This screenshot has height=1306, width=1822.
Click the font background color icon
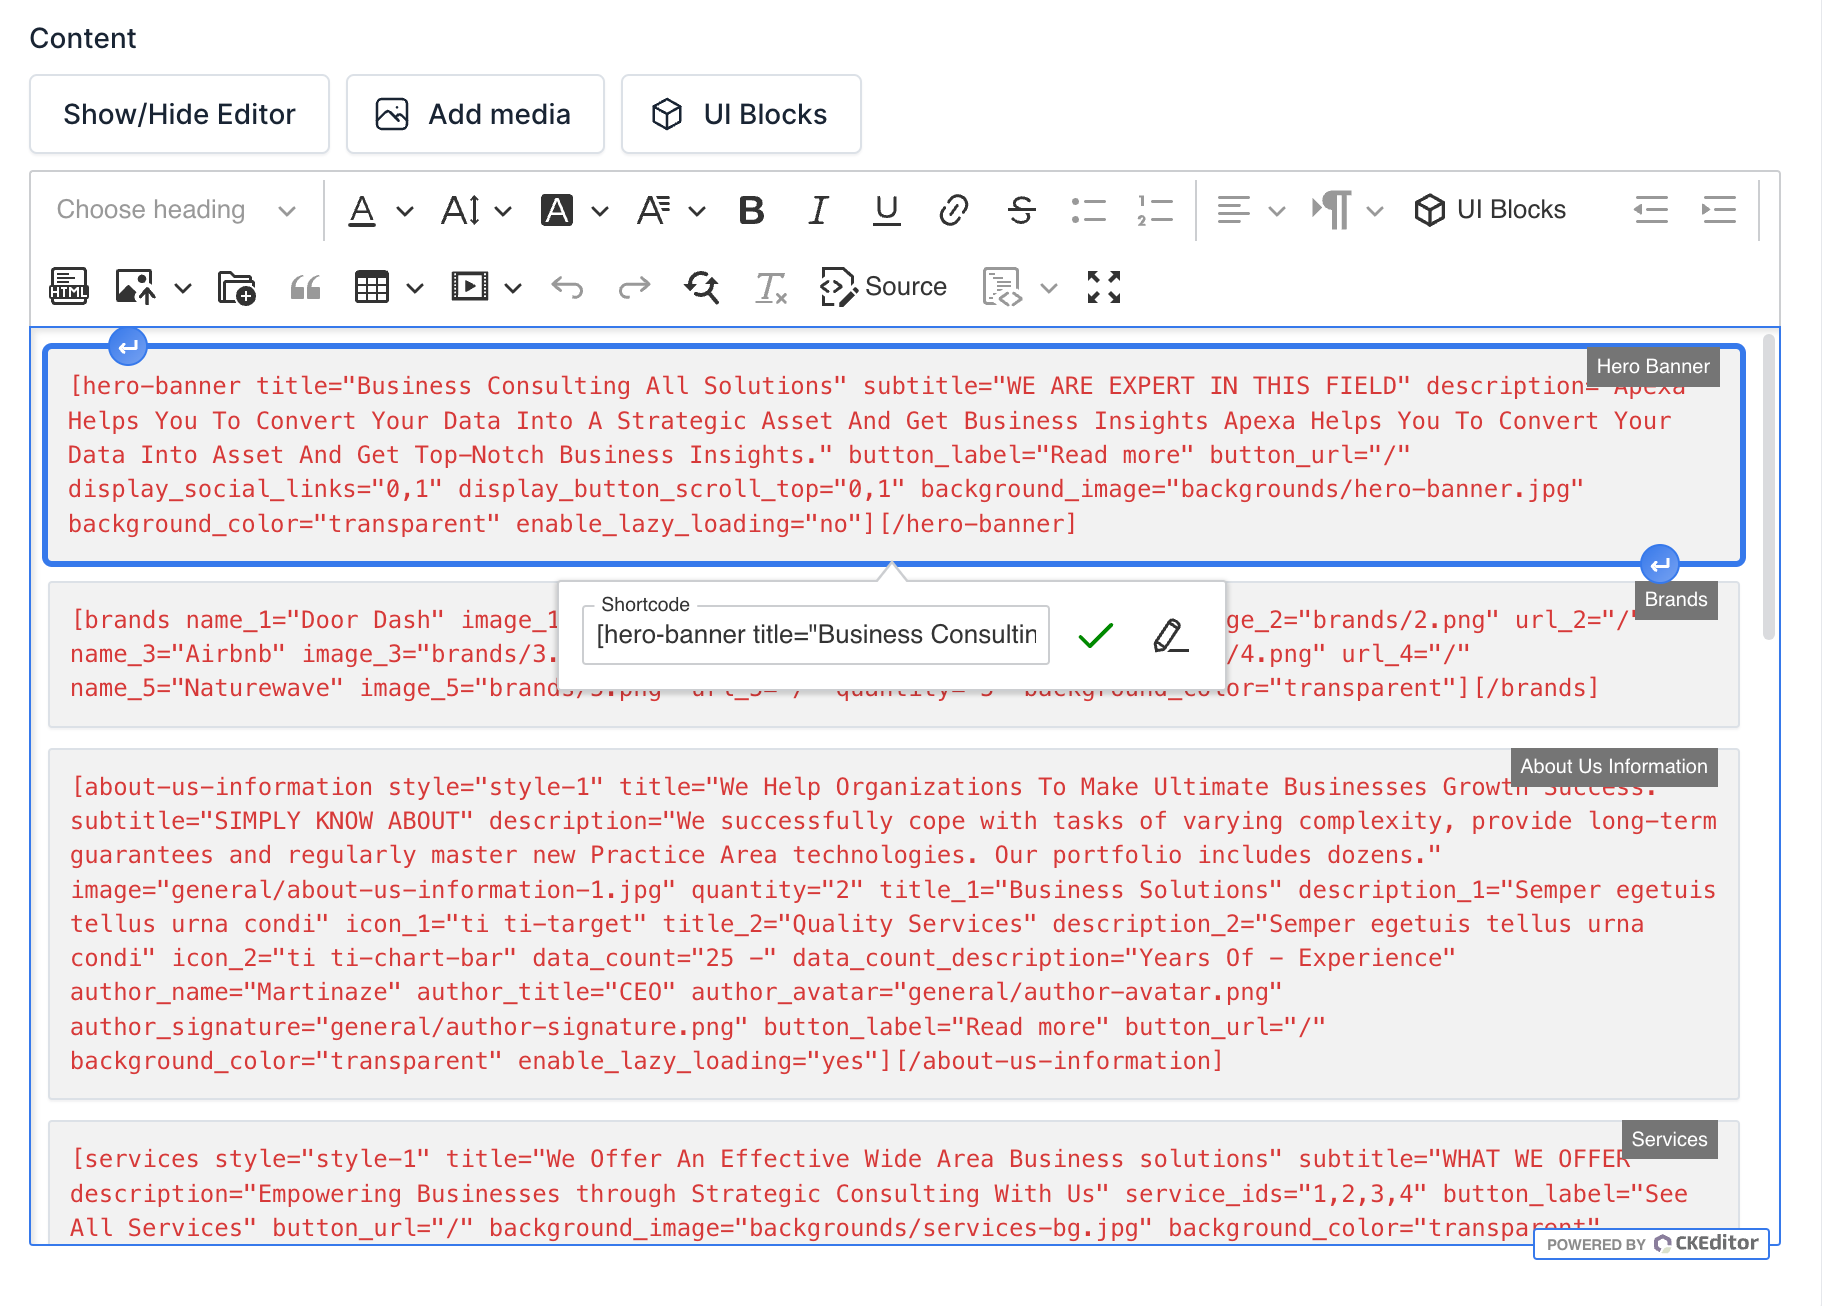(557, 210)
